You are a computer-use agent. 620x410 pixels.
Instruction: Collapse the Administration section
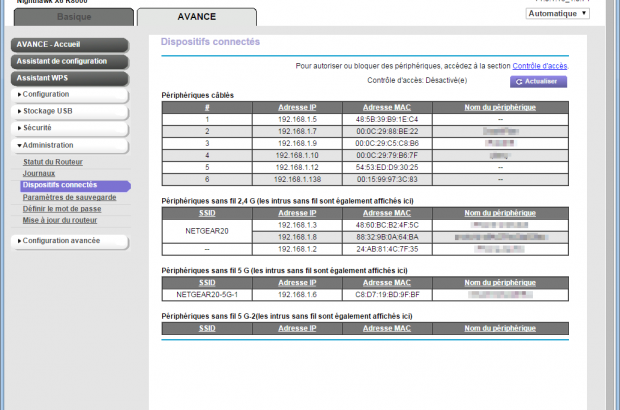[70, 145]
